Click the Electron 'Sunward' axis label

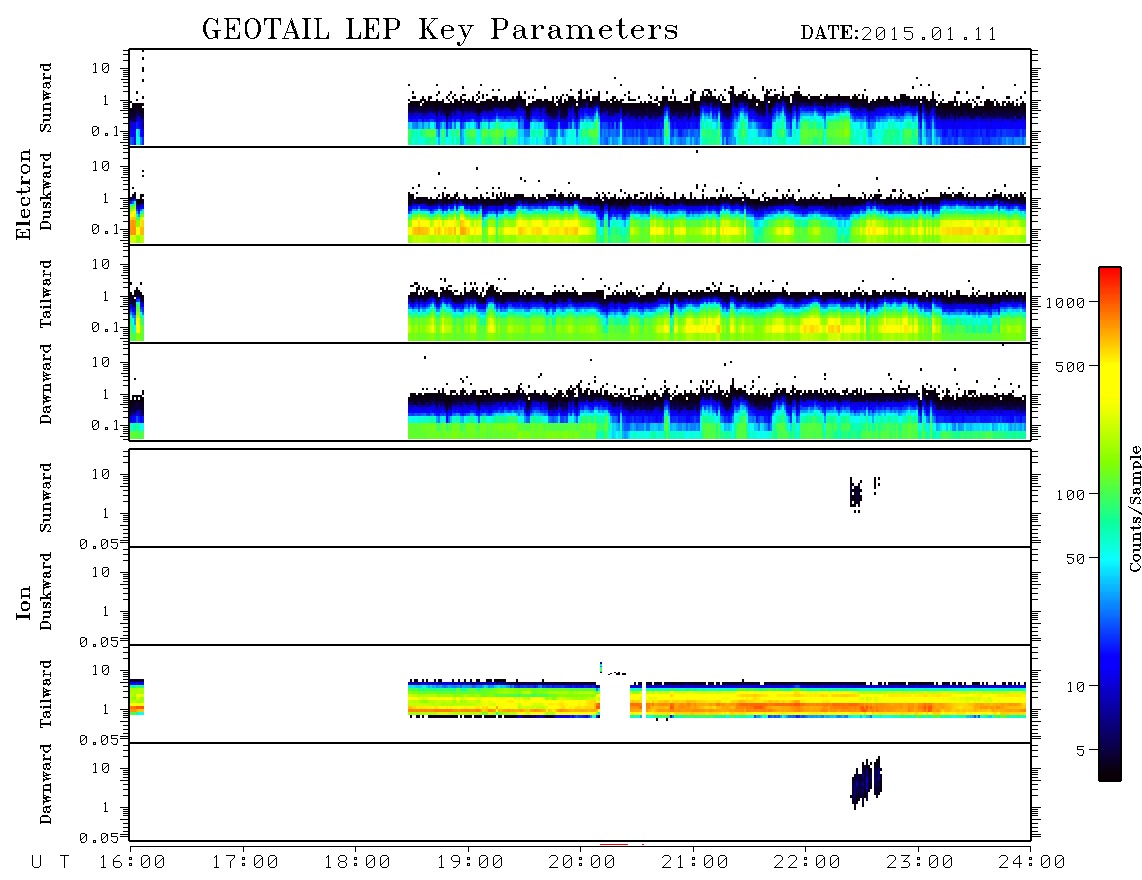click(x=46, y=98)
